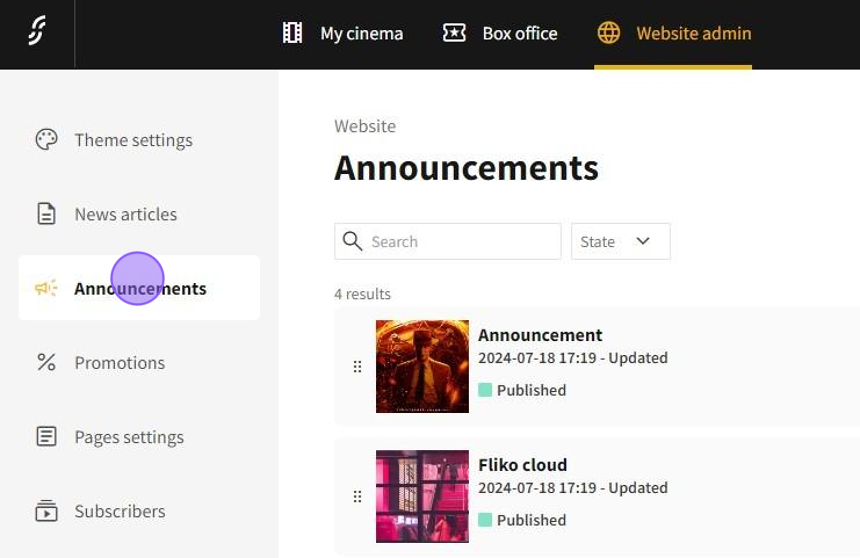Open the first item titled Announcement
Image resolution: width=860 pixels, height=558 pixels.
click(x=540, y=335)
